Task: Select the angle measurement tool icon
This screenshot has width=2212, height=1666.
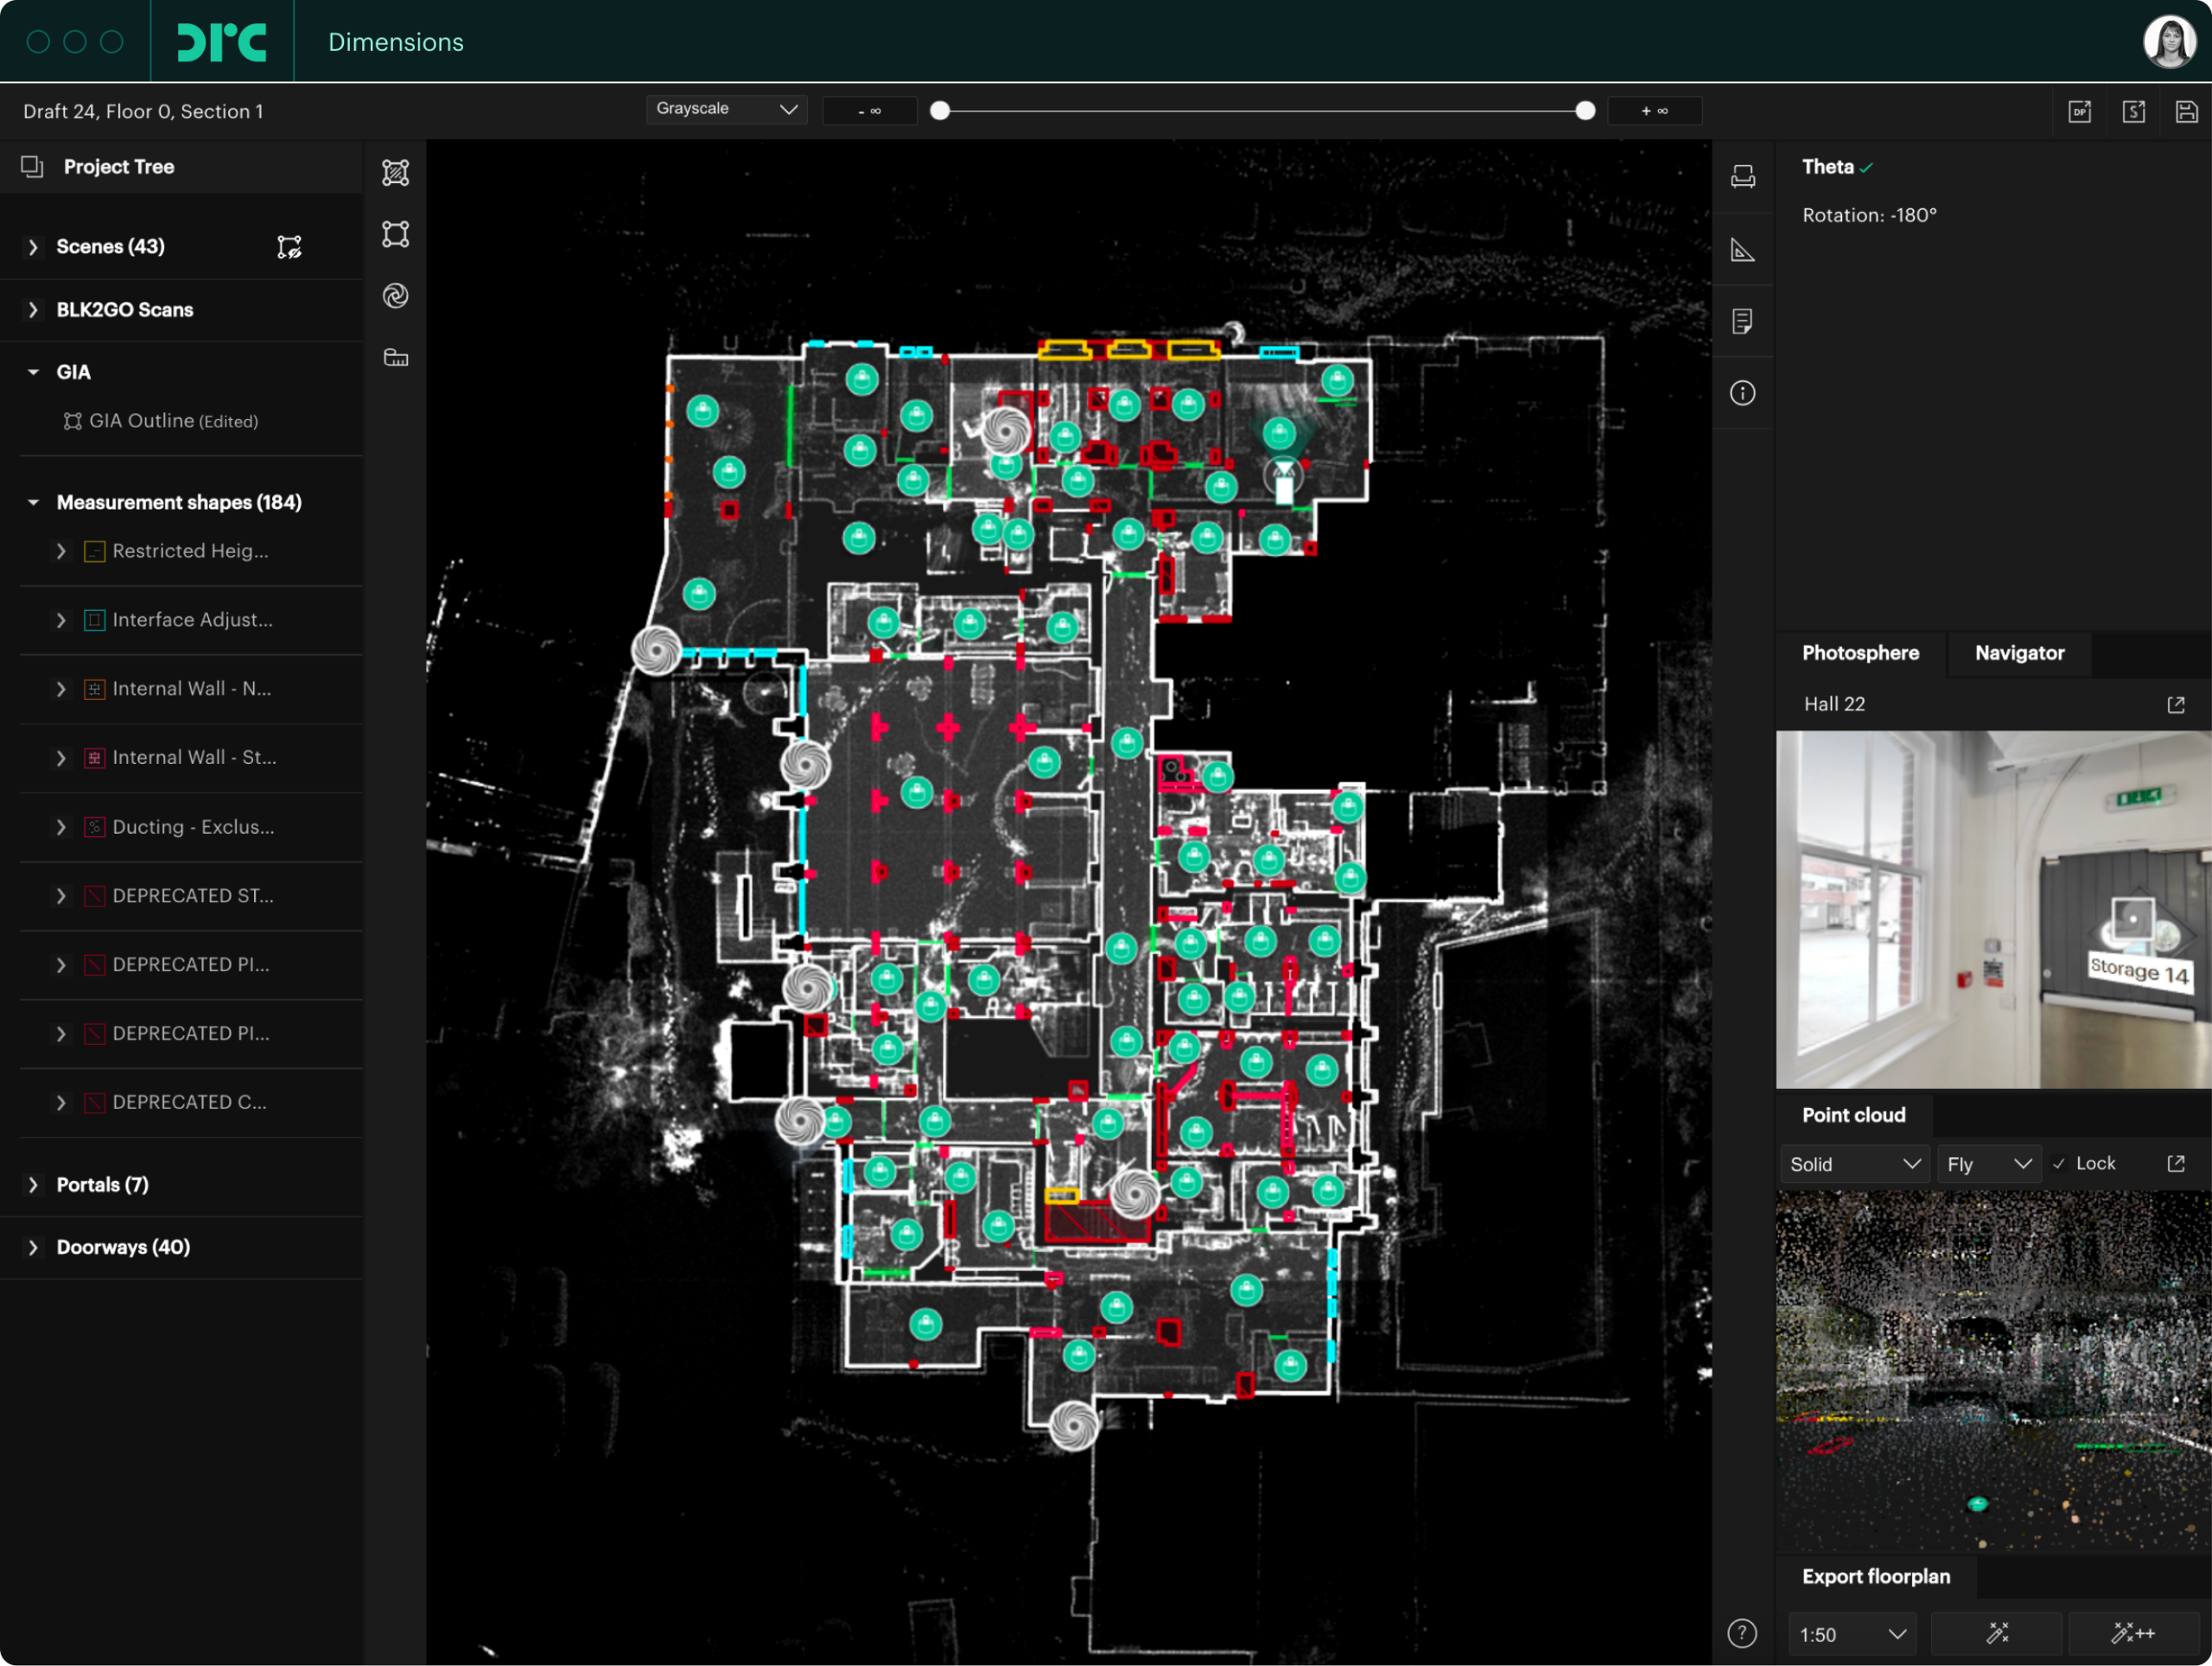Action: 1743,250
